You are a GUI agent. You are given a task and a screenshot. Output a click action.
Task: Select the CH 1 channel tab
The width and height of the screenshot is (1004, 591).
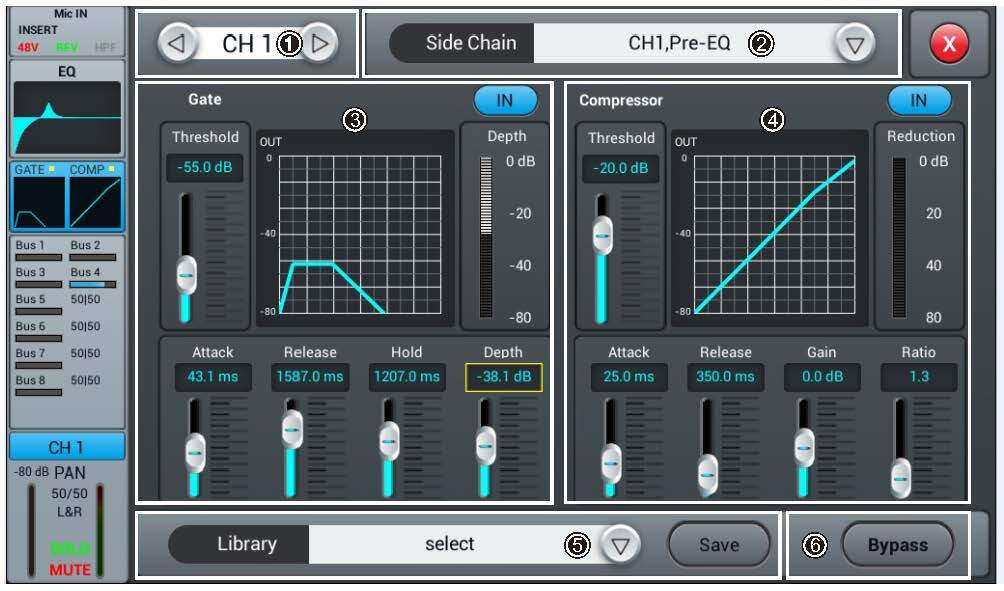[68, 447]
